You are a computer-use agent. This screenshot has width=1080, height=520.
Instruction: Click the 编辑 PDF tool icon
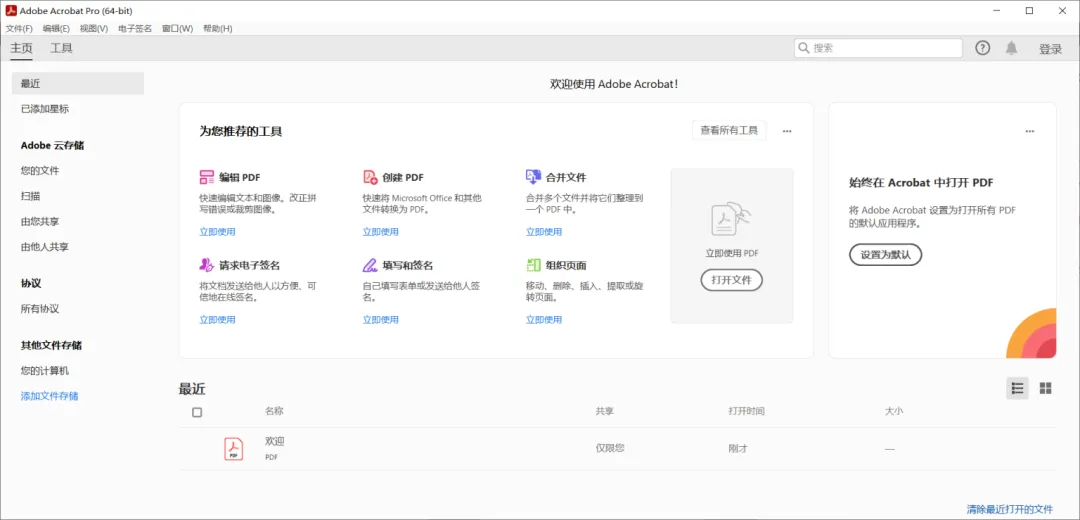pos(207,177)
